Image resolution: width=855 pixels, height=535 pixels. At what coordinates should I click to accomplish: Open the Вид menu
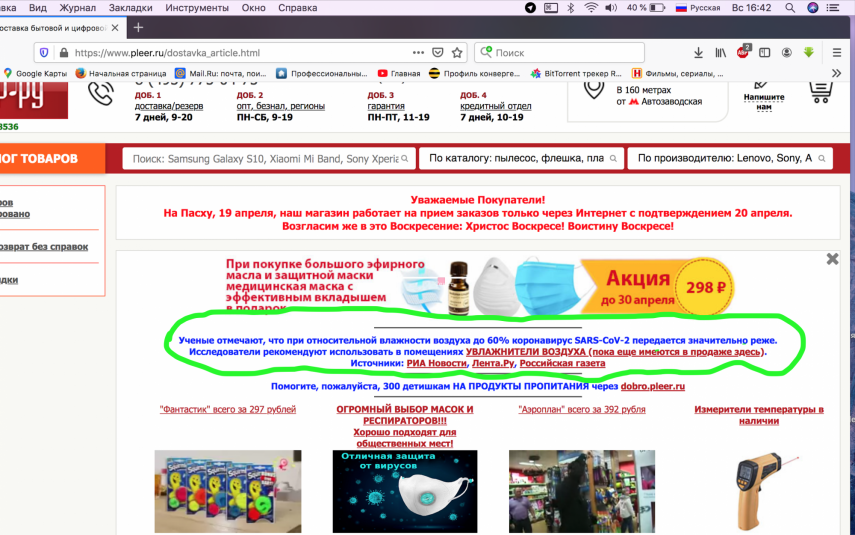[x=38, y=8]
